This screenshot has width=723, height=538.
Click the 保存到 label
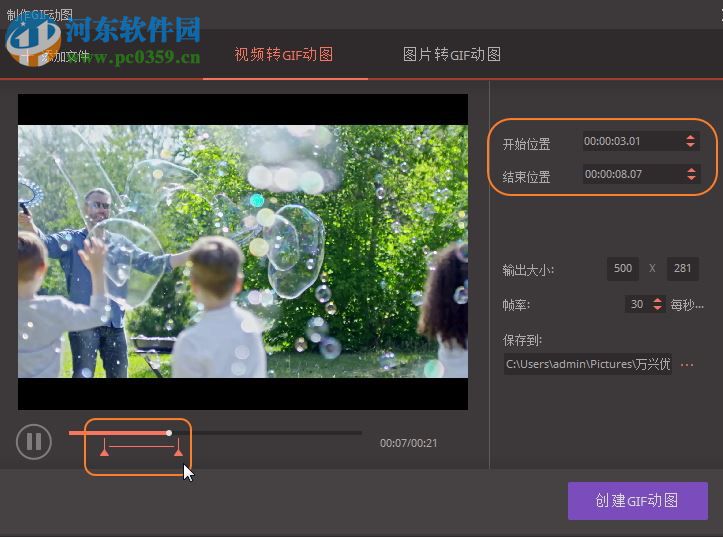click(522, 340)
